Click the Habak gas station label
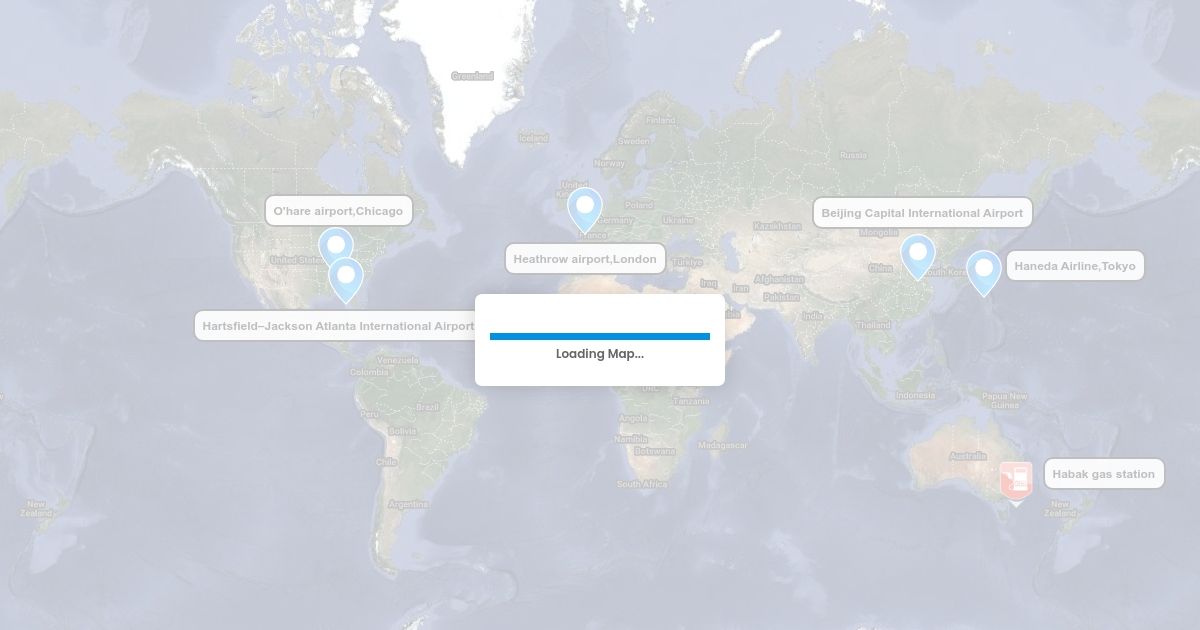Screen dimensions: 1200x630 1104,474
